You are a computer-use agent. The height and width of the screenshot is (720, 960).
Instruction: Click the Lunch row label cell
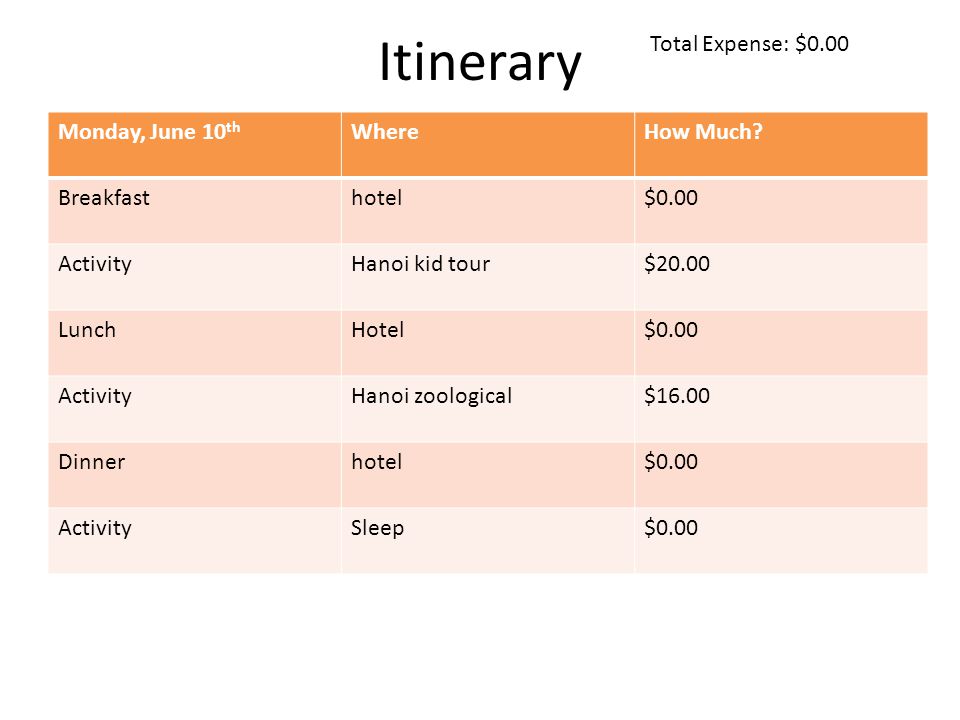click(x=195, y=343)
